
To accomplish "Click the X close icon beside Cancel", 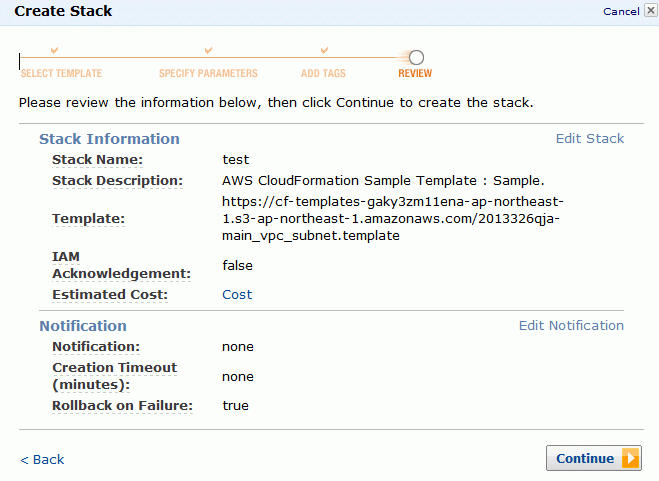I will coord(651,11).
